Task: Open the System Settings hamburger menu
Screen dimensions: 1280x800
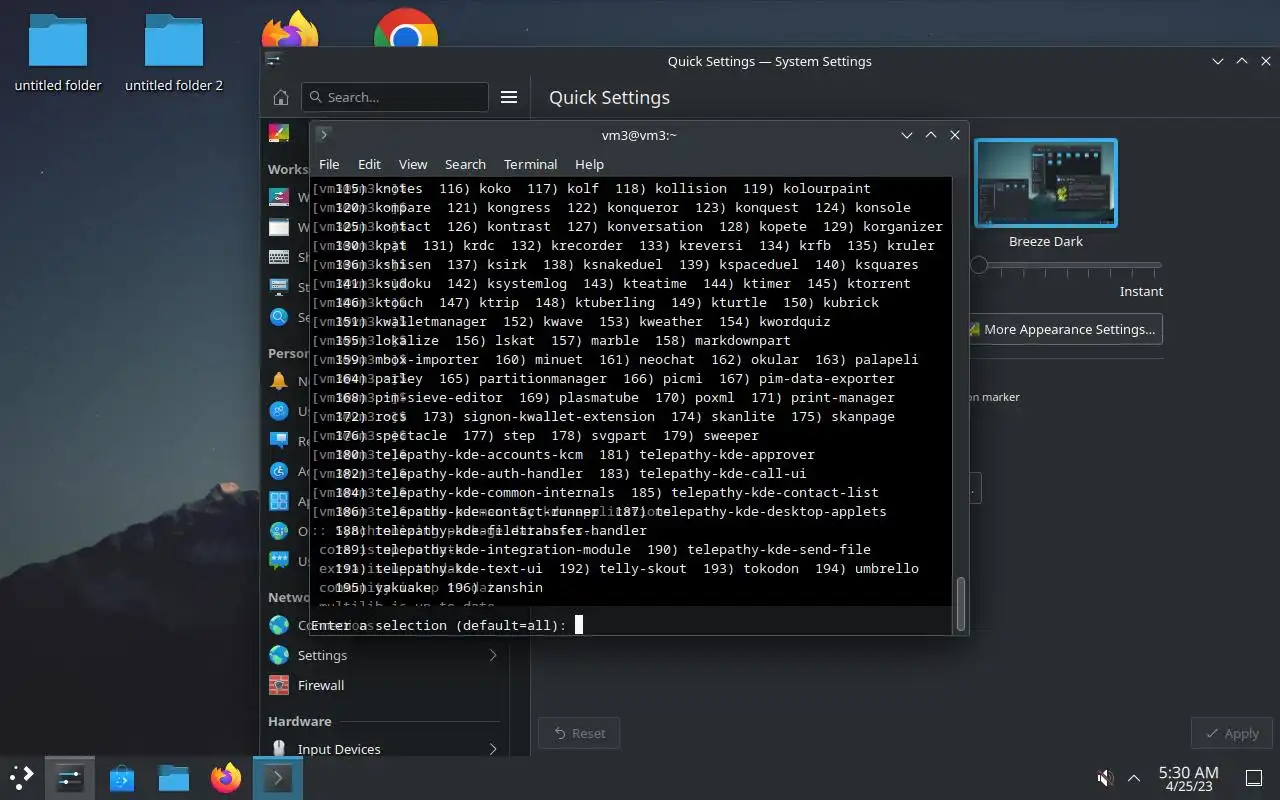Action: coord(509,97)
